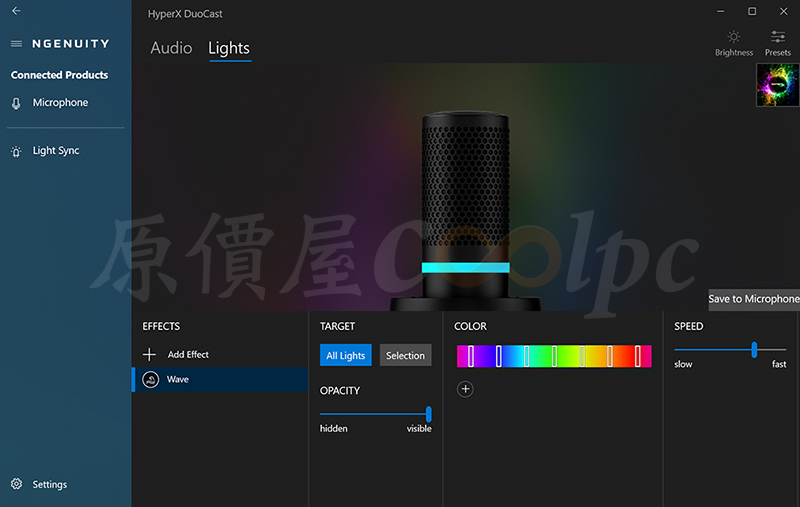Click the back arrow at top left

tap(16, 11)
